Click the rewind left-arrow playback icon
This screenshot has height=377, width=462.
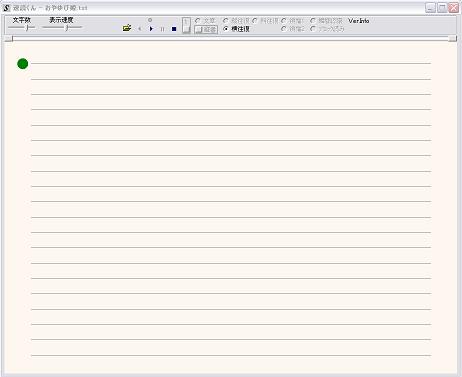coord(140,29)
